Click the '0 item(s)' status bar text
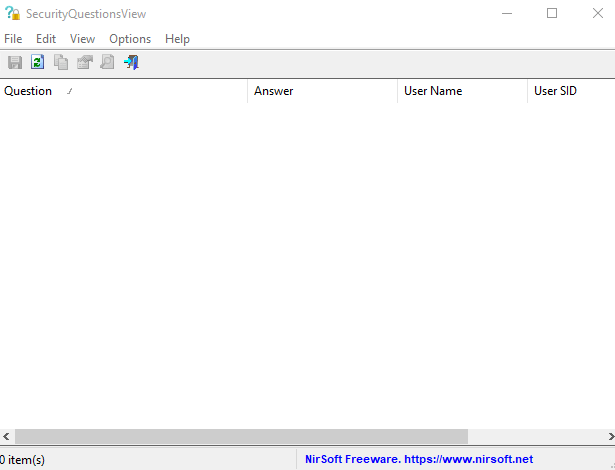The height and width of the screenshot is (470, 615). (x=22, y=459)
